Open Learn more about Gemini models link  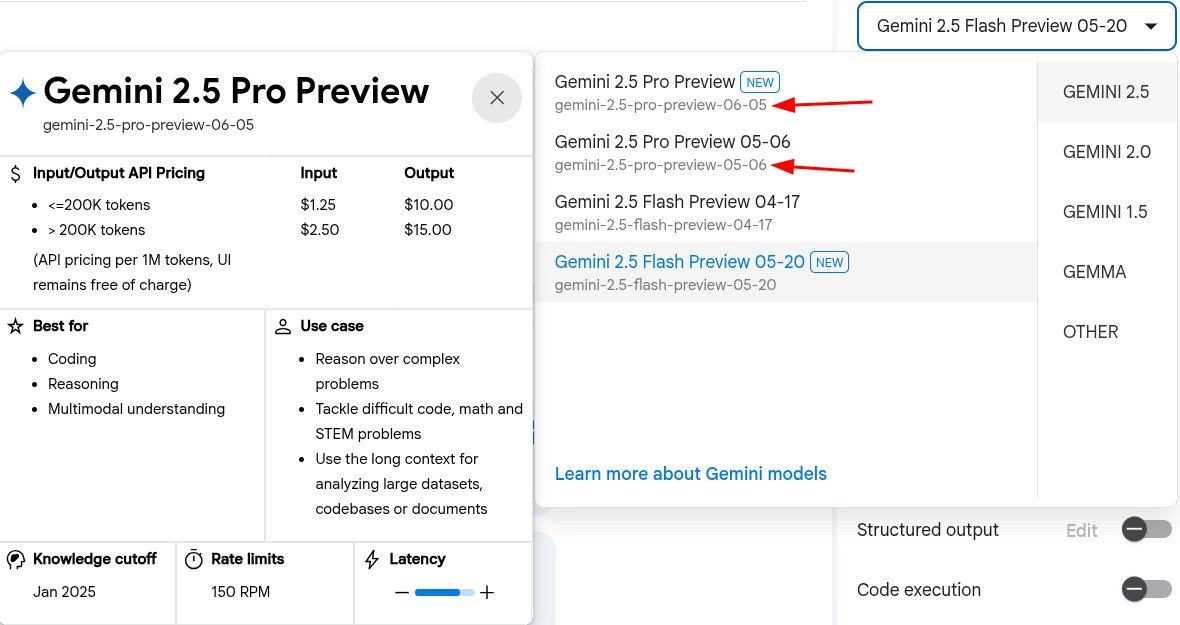690,474
